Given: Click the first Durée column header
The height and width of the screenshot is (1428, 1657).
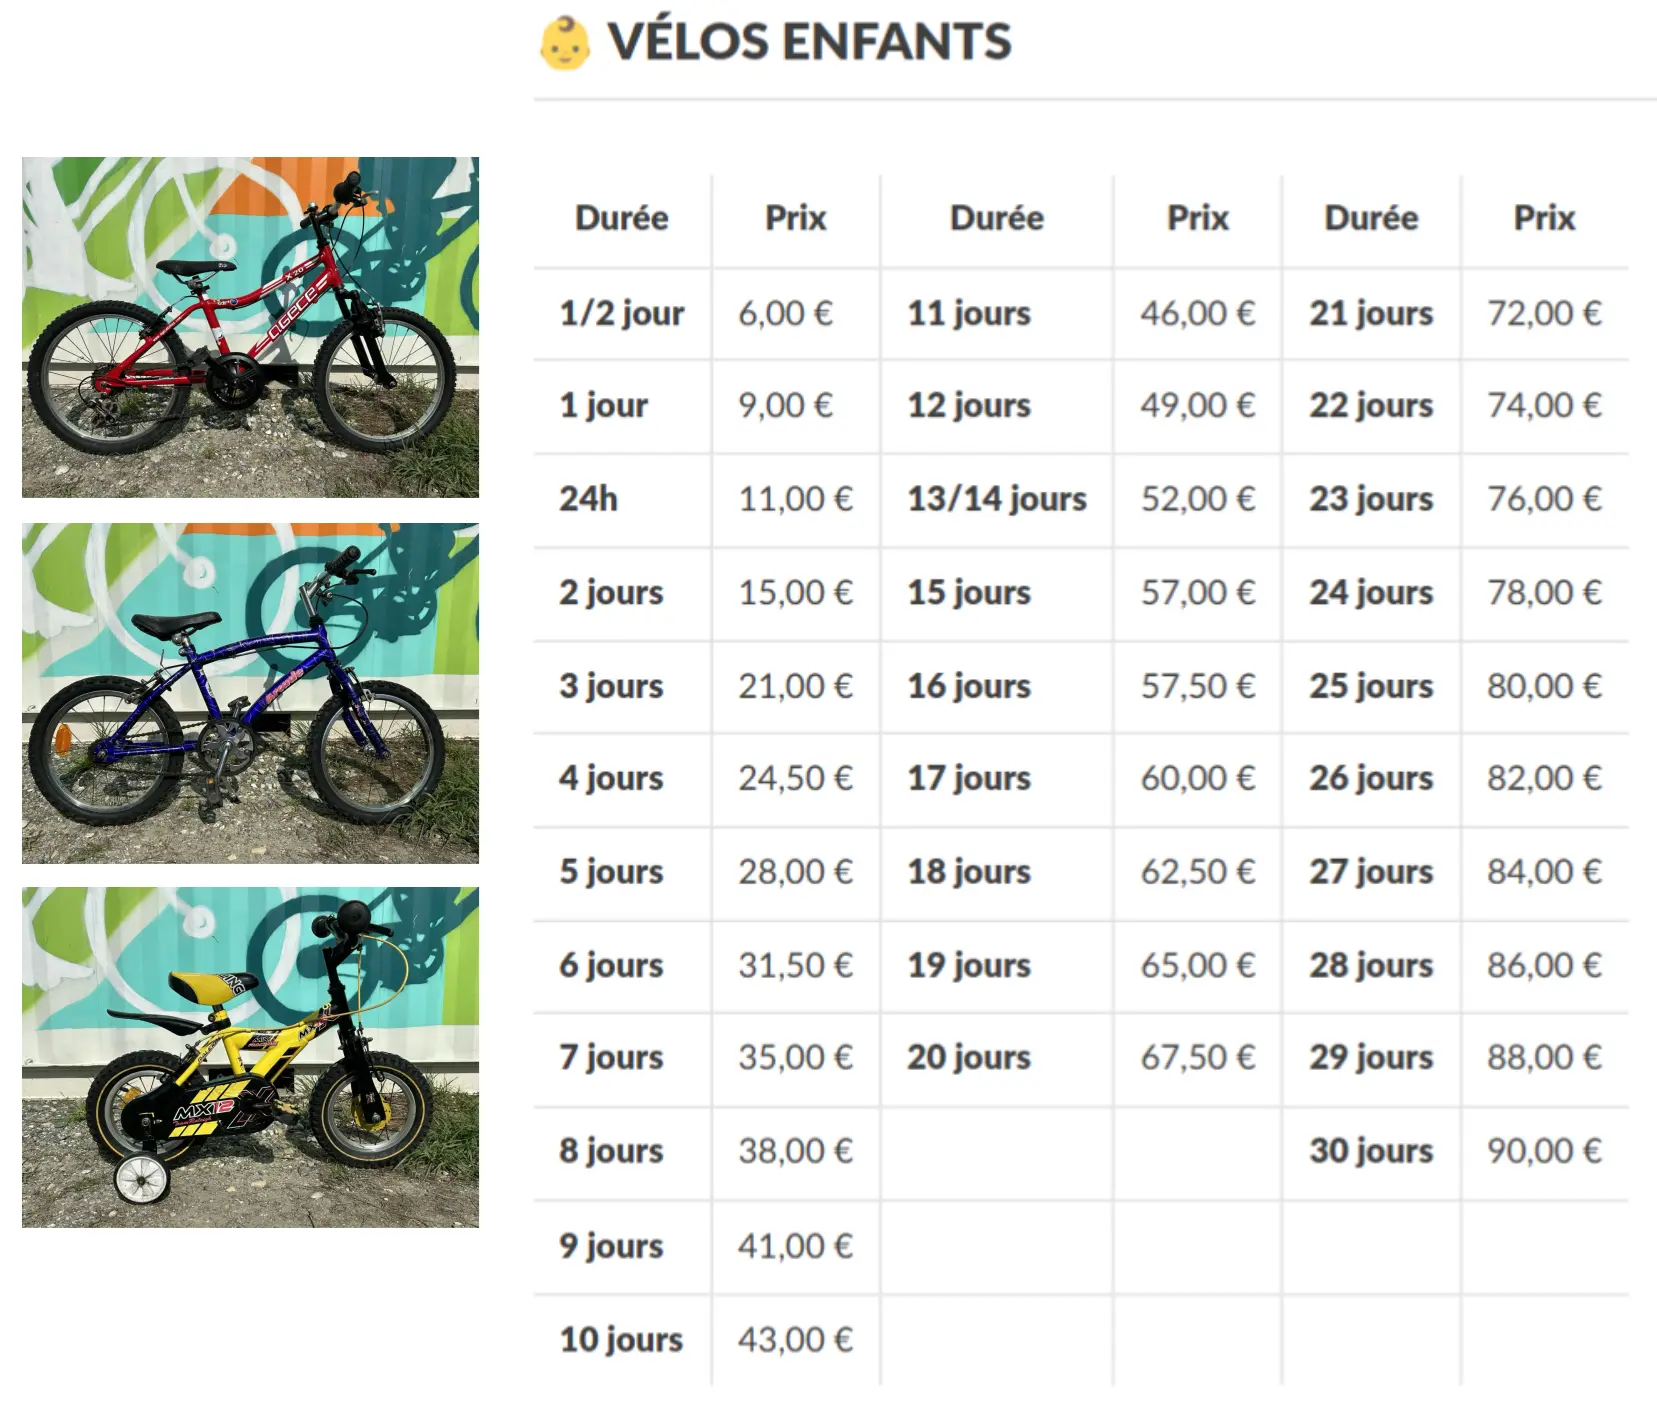Looking at the screenshot, I should [x=621, y=218].
